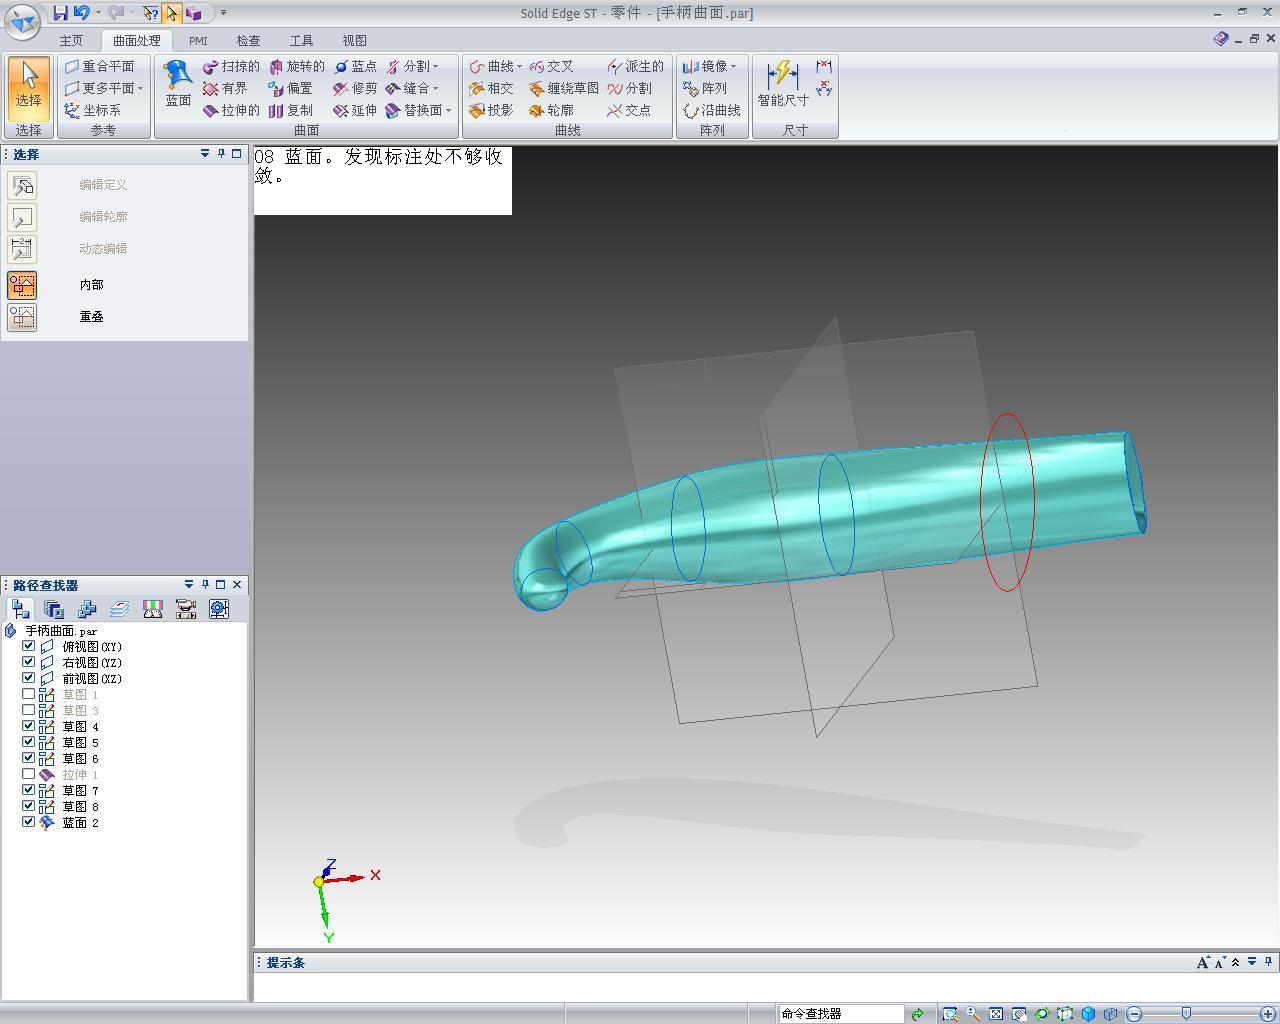Select the 偏置 offset surface tool

click(291, 88)
